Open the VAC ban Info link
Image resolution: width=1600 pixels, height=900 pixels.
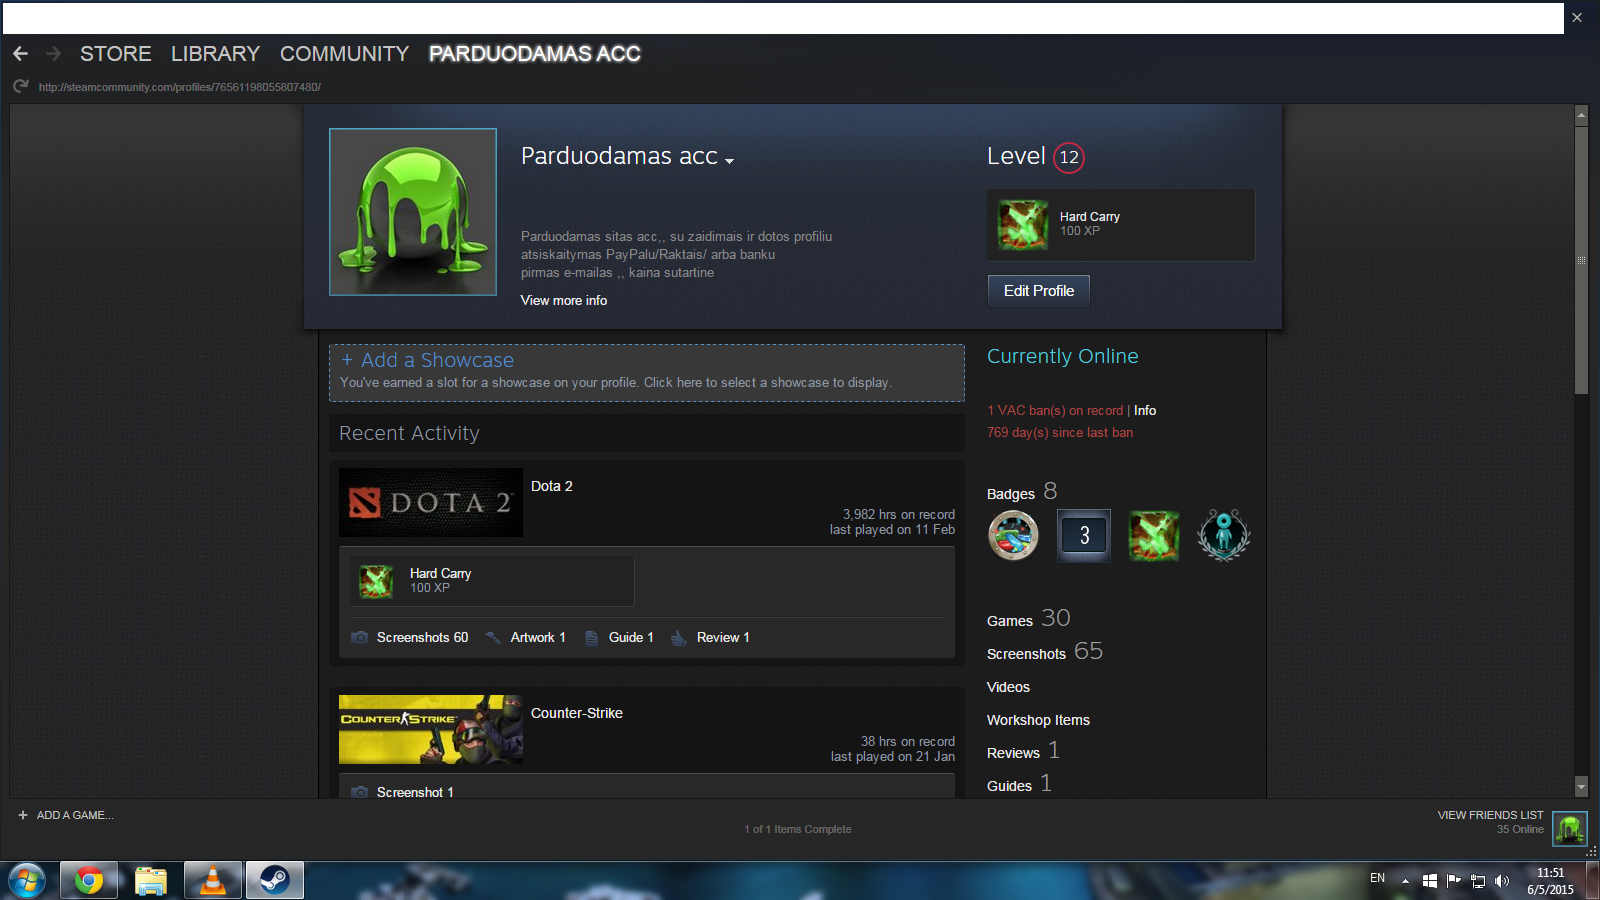1145,410
